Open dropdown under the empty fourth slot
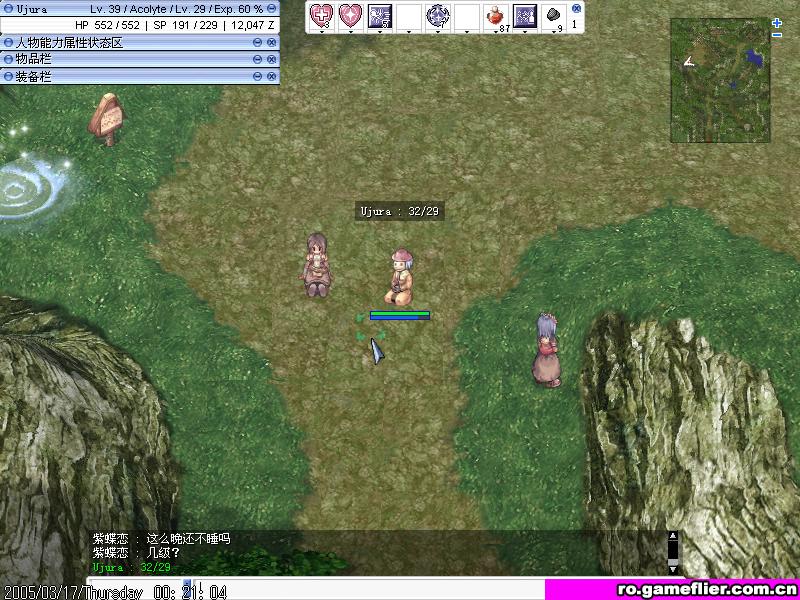This screenshot has width=800, height=600. pos(409,32)
